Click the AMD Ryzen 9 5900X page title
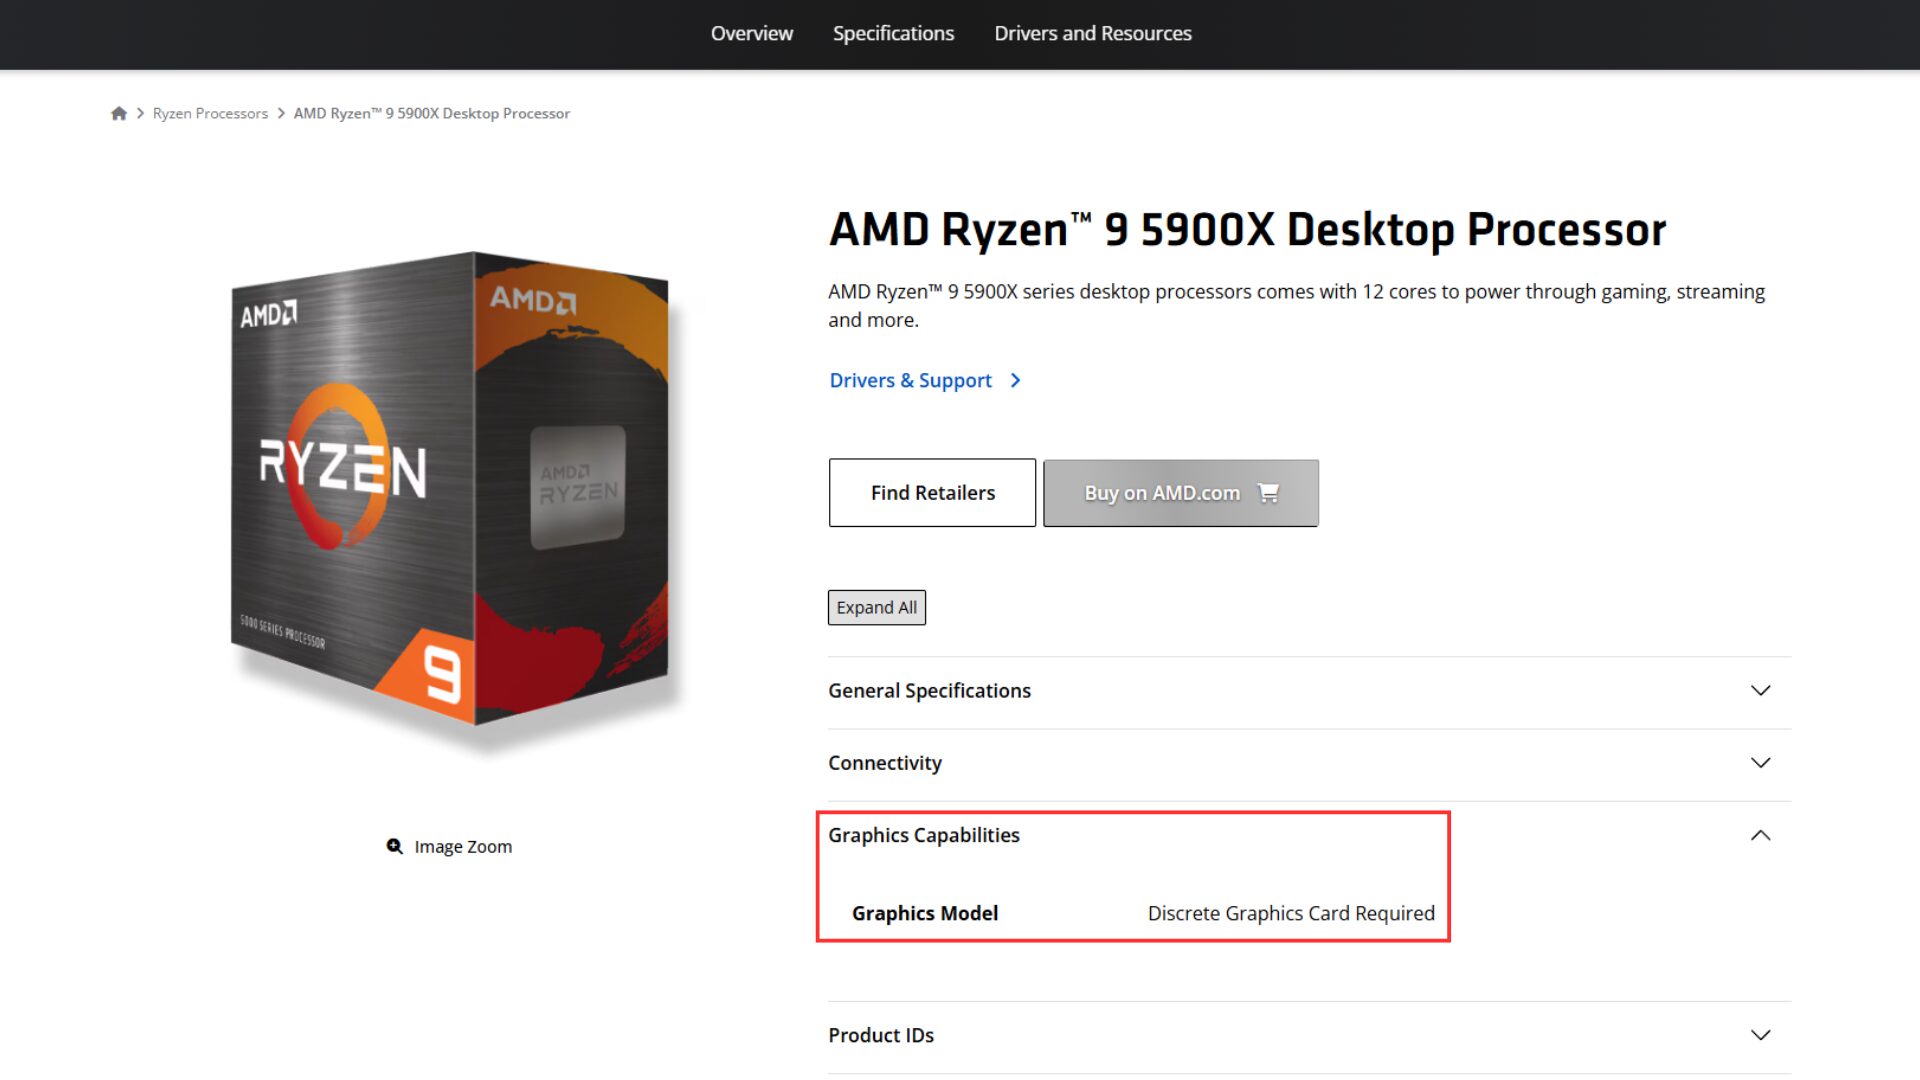The width and height of the screenshot is (1920, 1080). point(1247,229)
